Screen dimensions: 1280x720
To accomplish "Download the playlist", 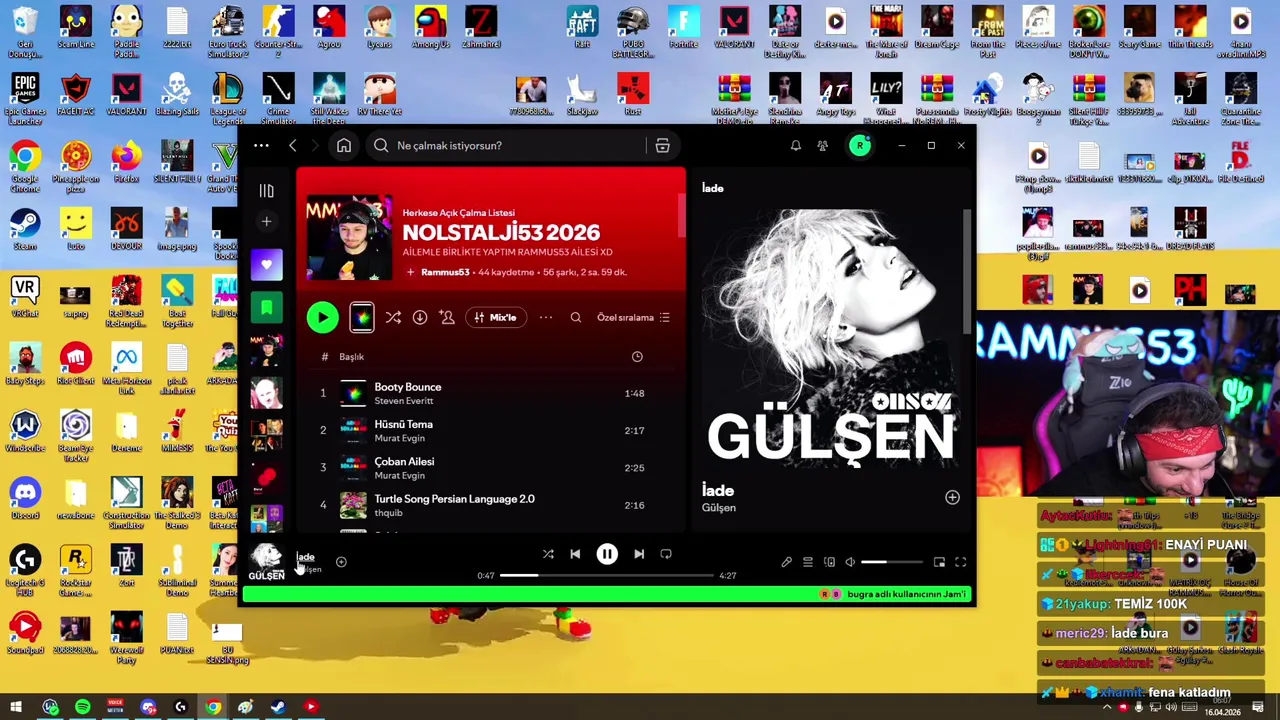I will (420, 318).
